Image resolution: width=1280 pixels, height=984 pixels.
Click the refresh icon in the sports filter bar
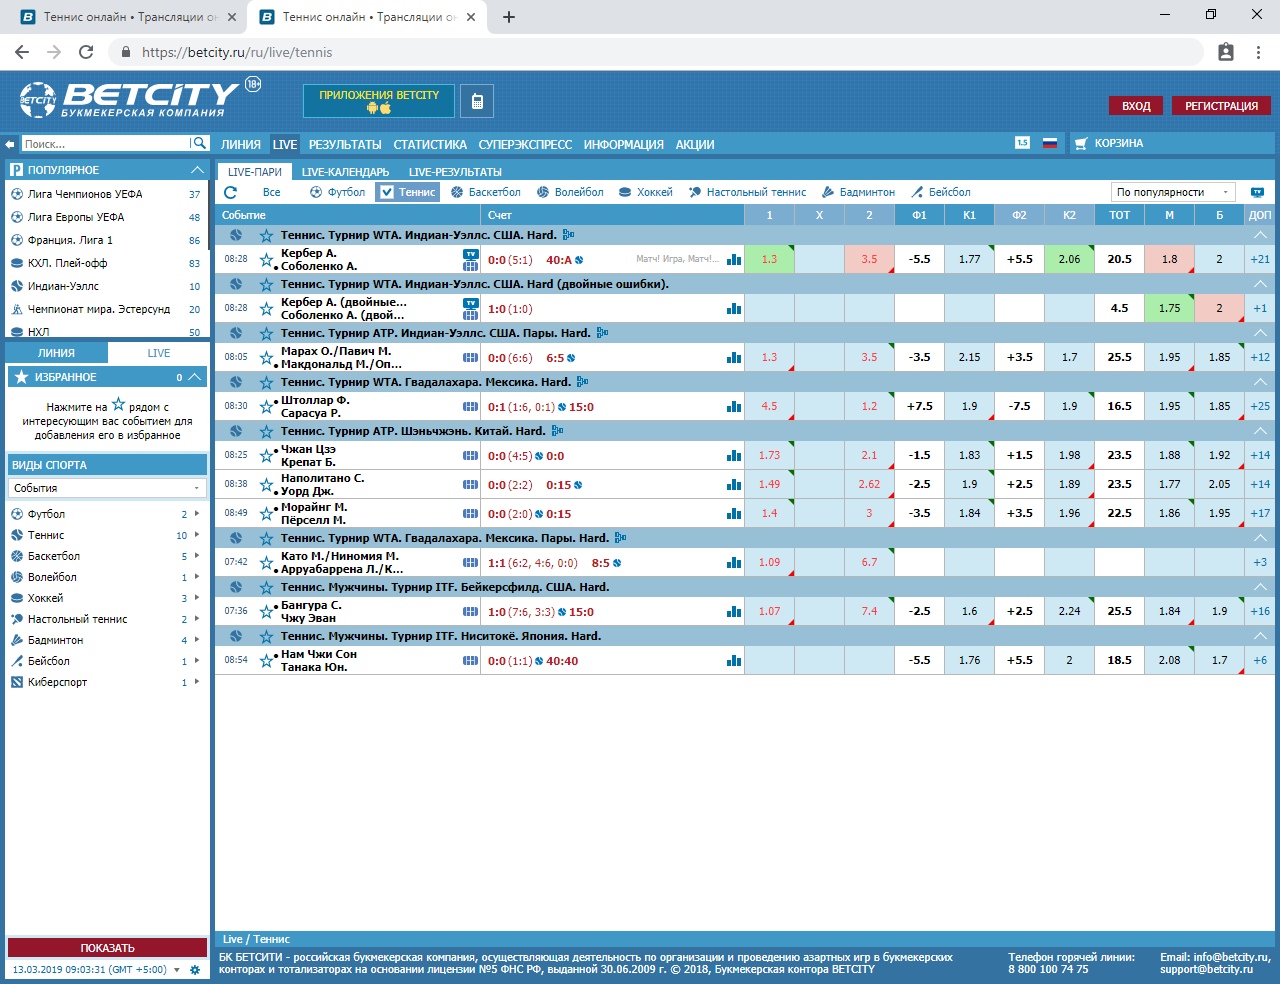(x=231, y=192)
